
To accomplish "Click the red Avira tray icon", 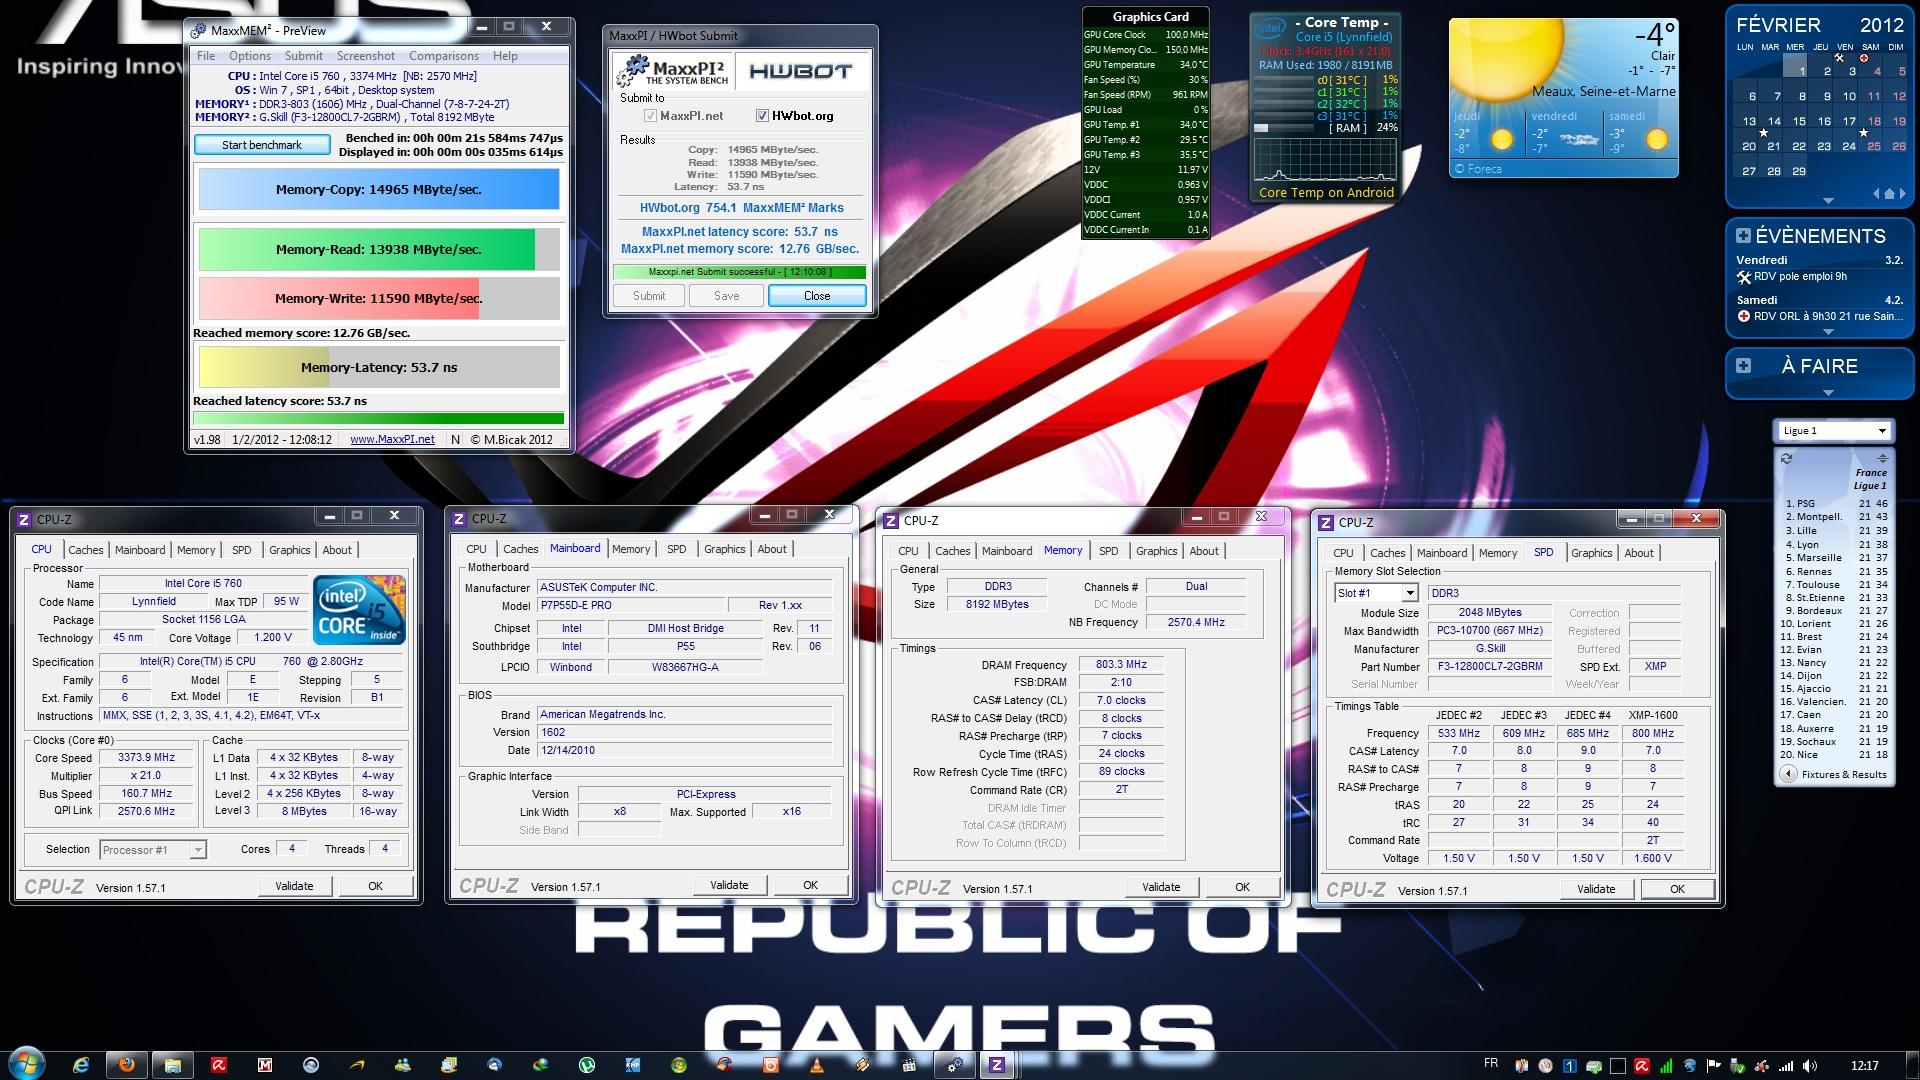I will coord(1642,1066).
